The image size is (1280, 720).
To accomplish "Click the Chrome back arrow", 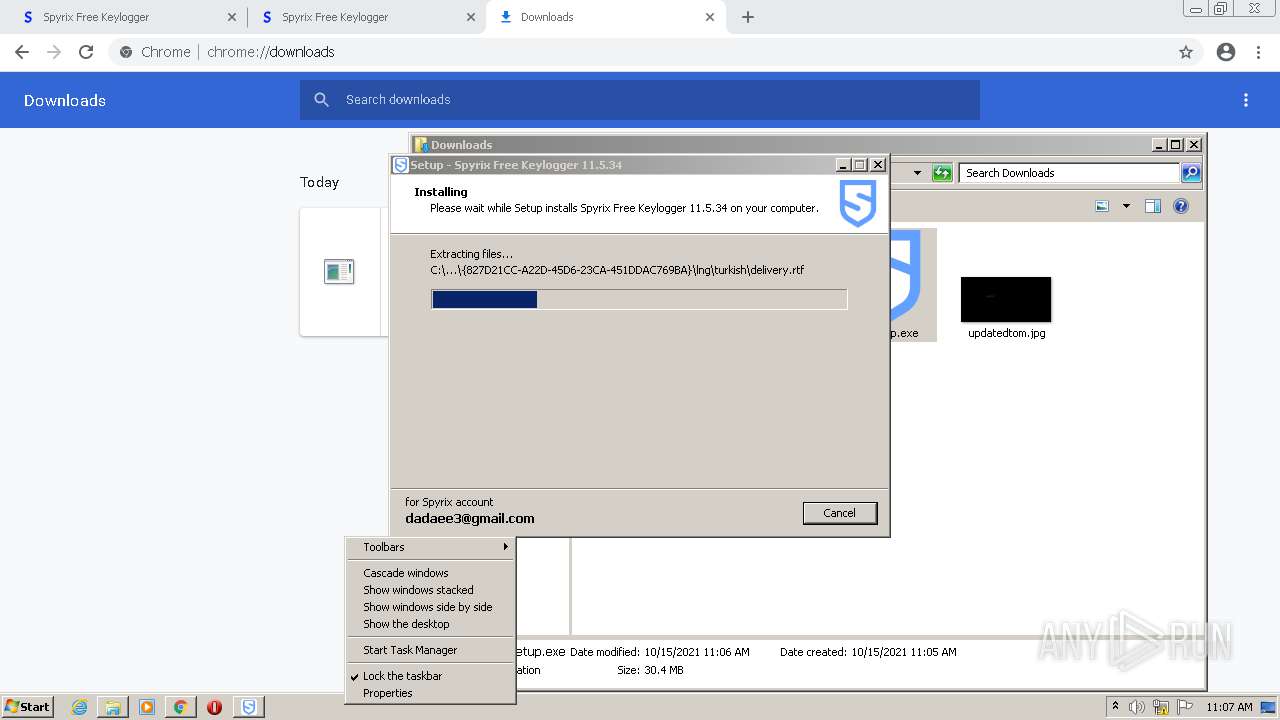I will click(x=22, y=52).
